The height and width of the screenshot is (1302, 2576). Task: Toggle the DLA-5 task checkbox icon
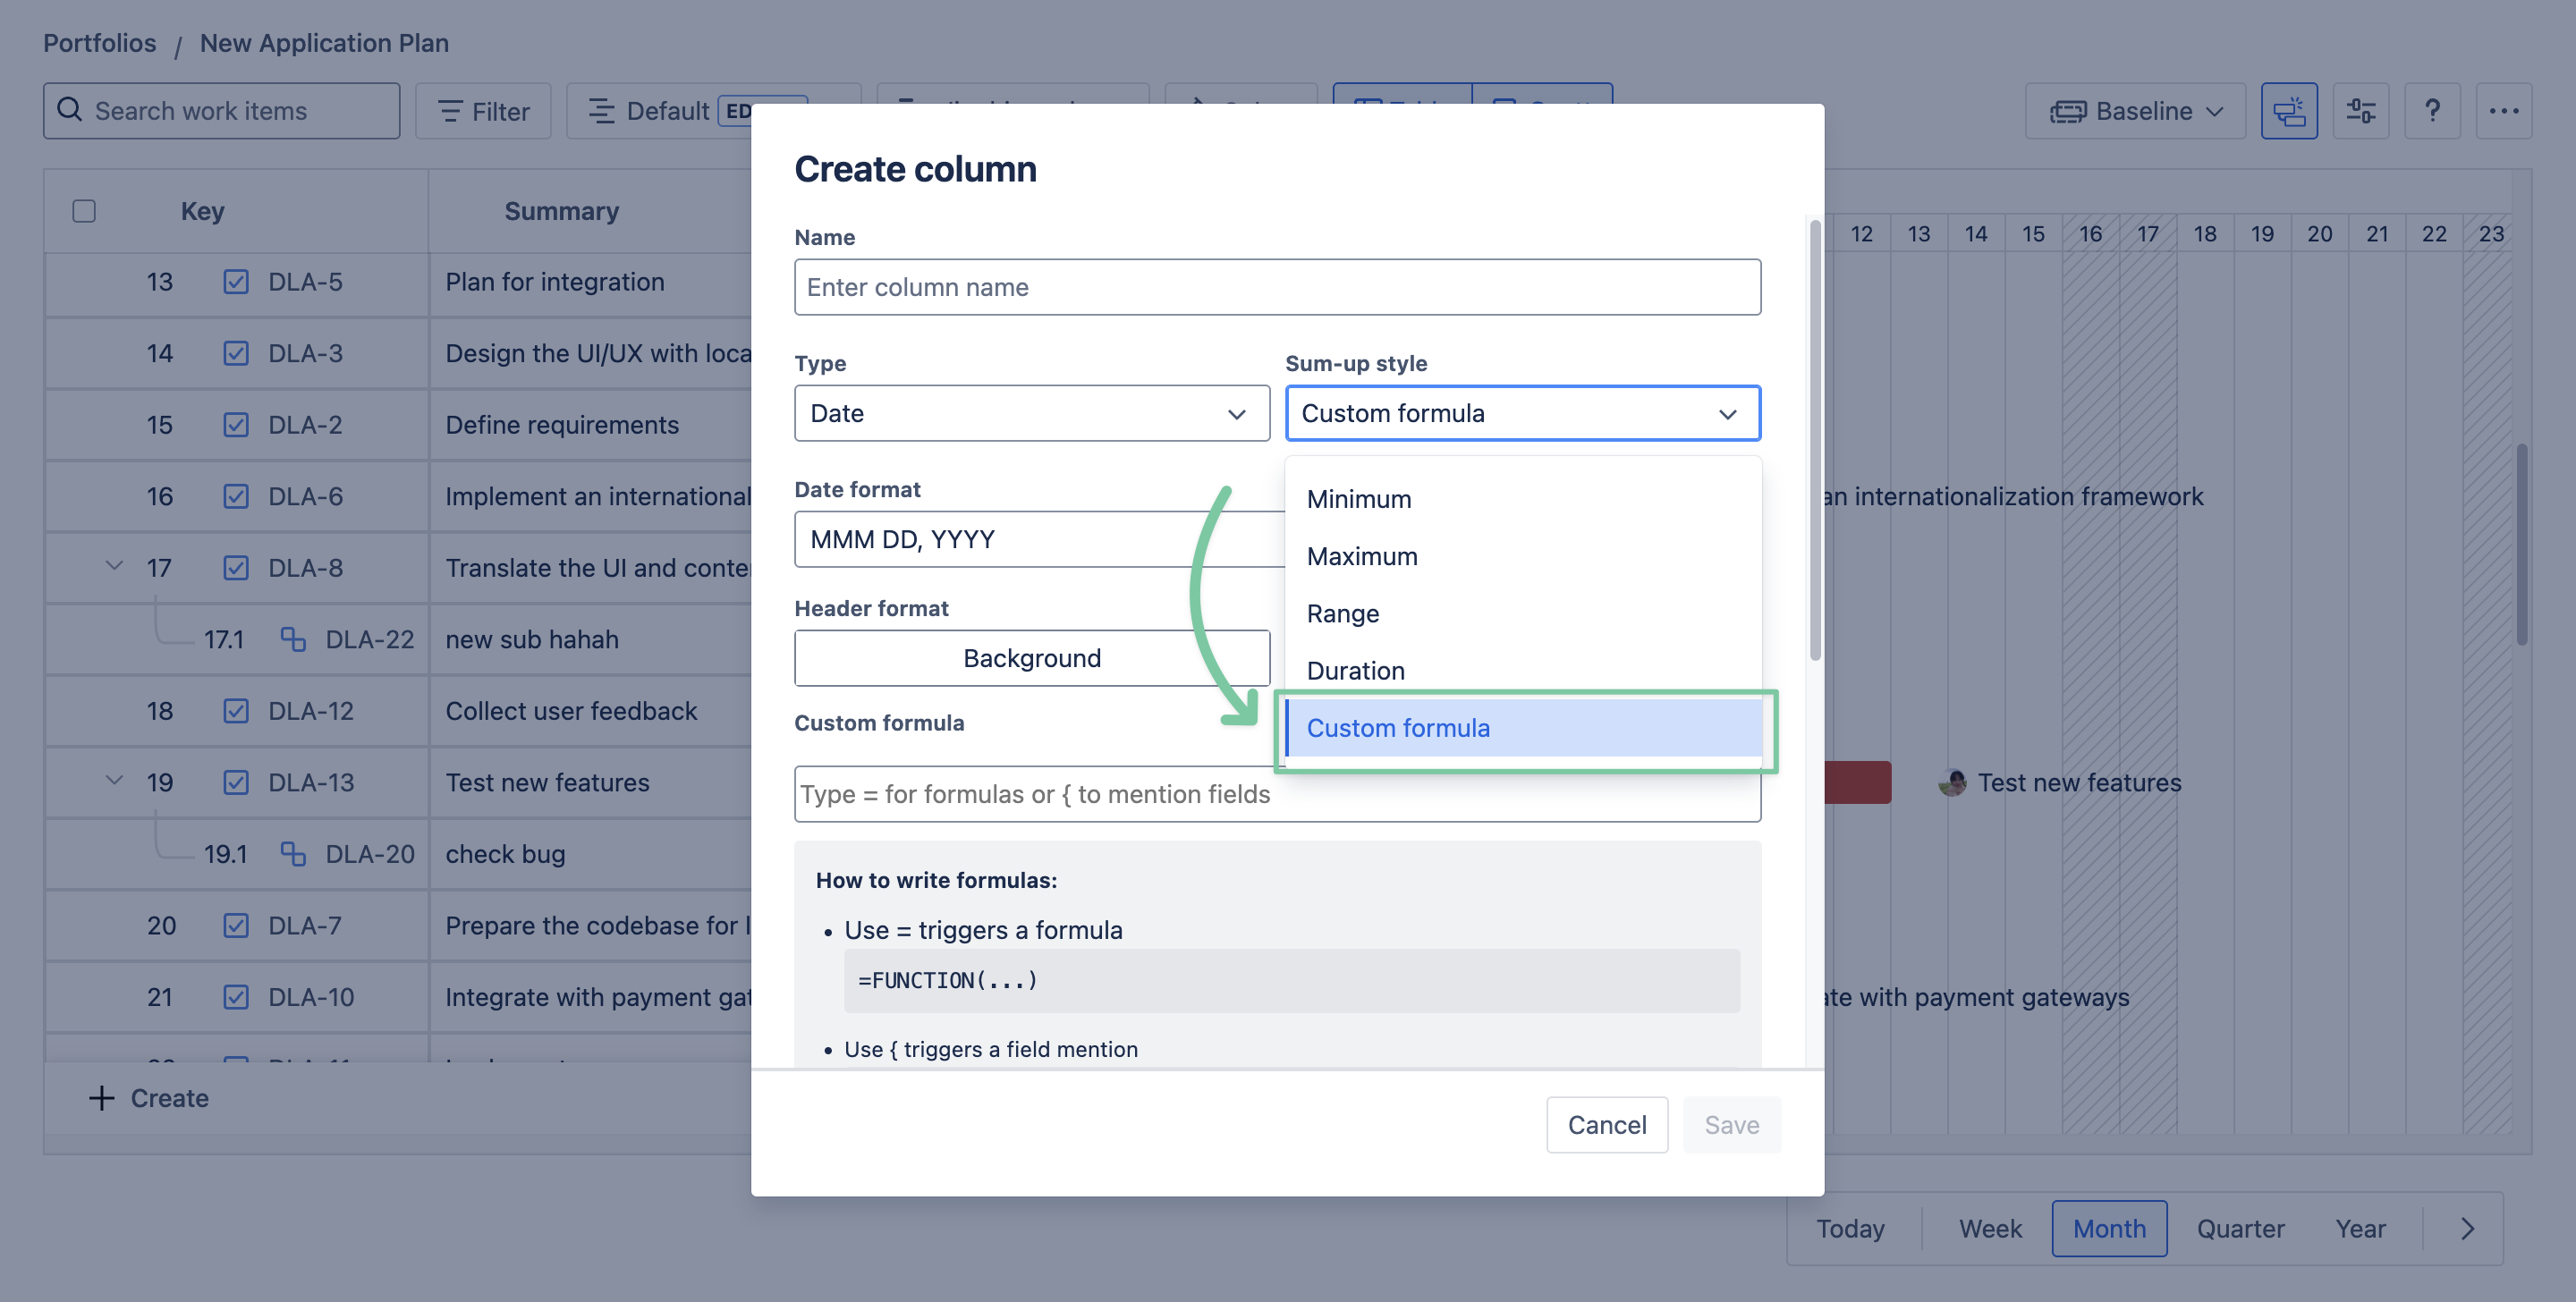(x=236, y=282)
